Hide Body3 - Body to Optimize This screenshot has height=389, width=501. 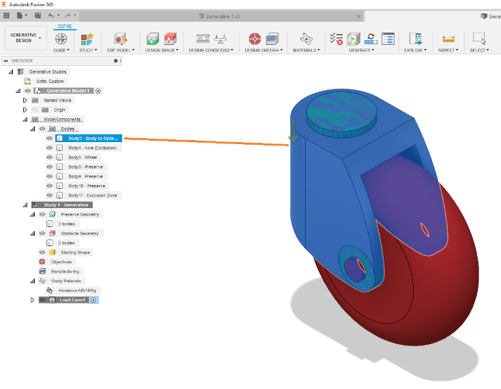click(x=50, y=138)
